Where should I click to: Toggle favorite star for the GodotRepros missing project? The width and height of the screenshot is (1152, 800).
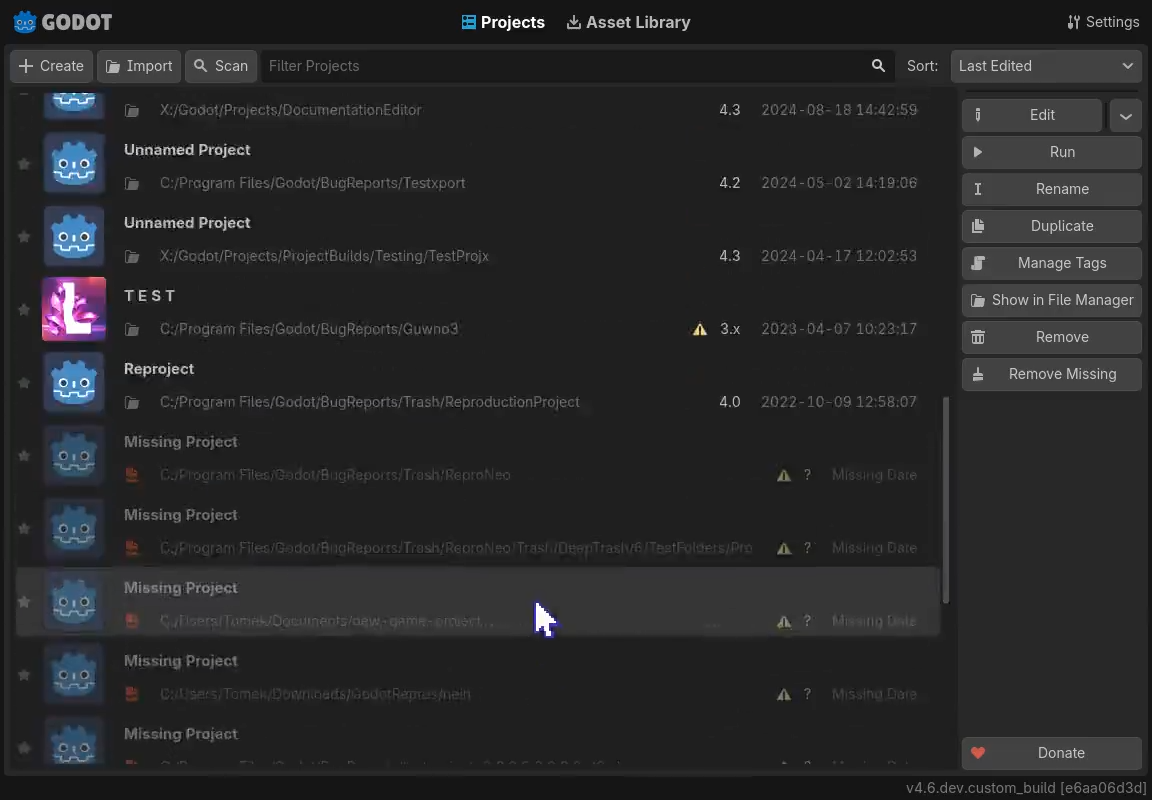pos(24,675)
